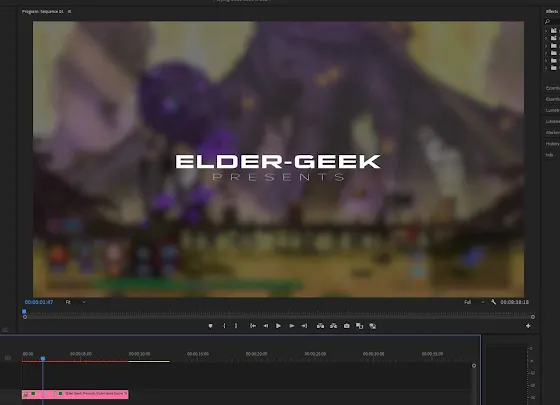Step back one frame

coord(265,326)
